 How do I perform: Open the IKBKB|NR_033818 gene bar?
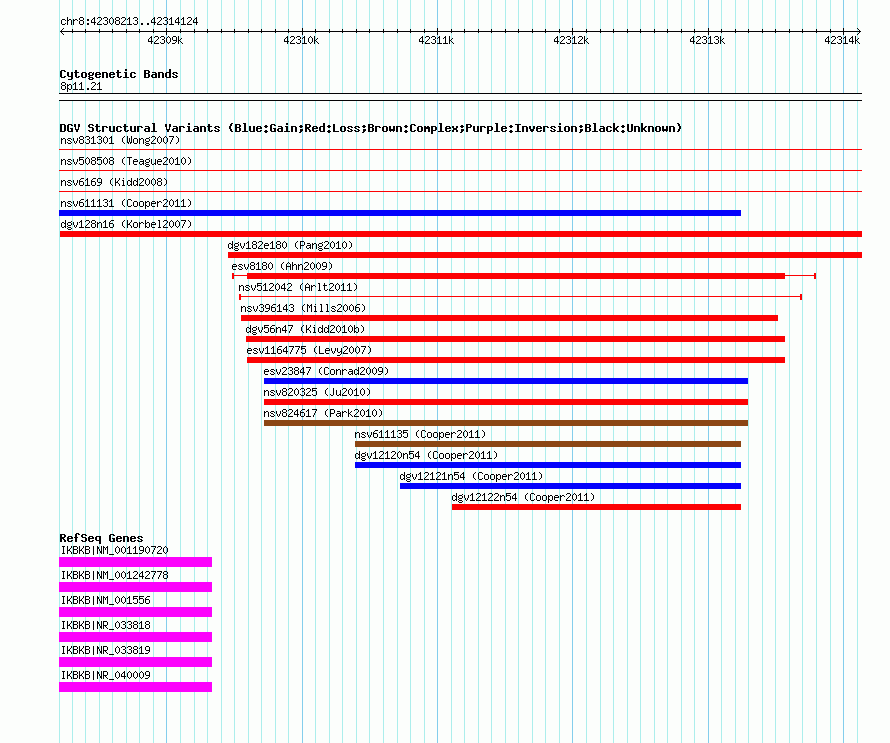[136, 637]
